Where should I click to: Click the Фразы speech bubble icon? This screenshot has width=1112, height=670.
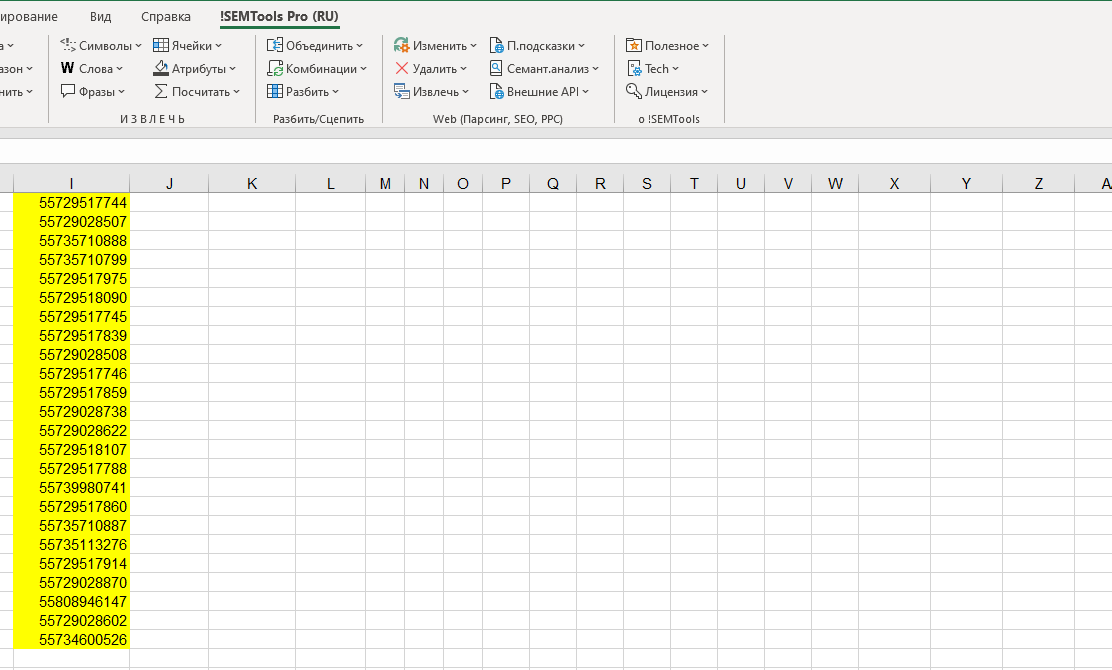click(x=68, y=91)
